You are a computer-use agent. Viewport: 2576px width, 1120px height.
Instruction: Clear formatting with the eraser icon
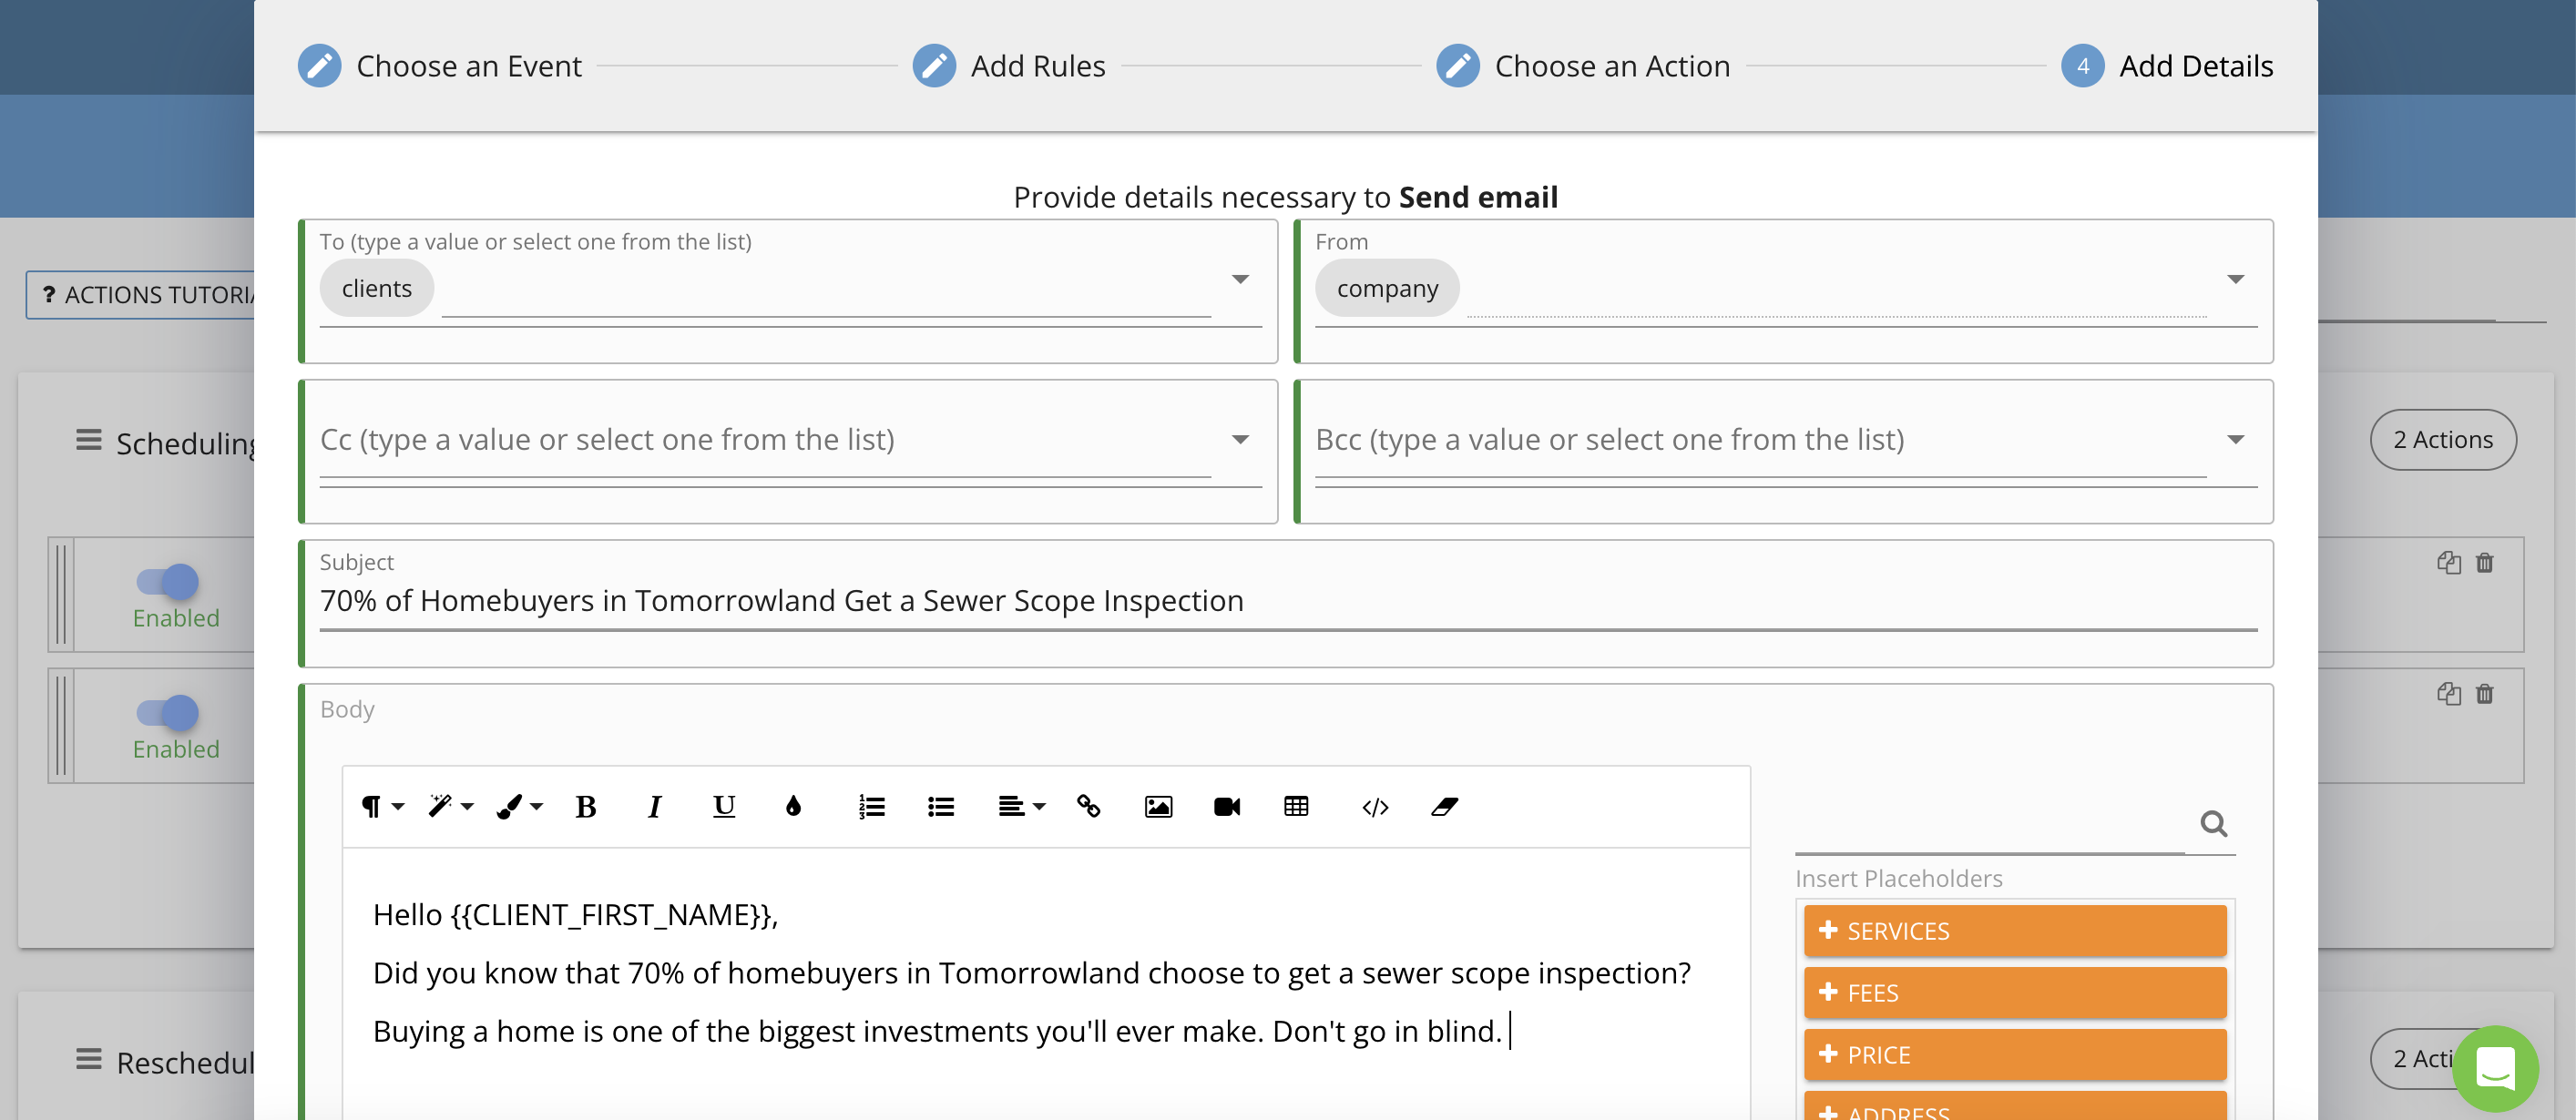coord(1444,806)
